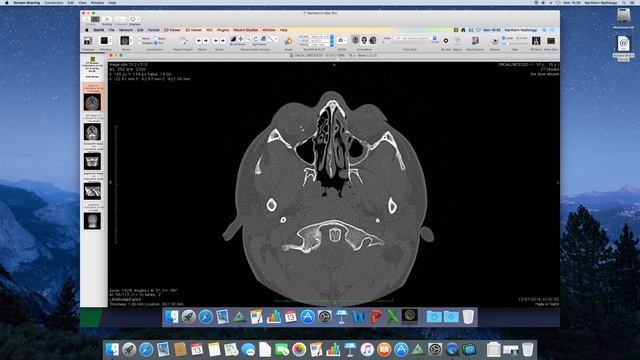The height and width of the screenshot is (360, 640).
Task: Open the gear dropdown left of orientation icons
Action: tap(341, 40)
